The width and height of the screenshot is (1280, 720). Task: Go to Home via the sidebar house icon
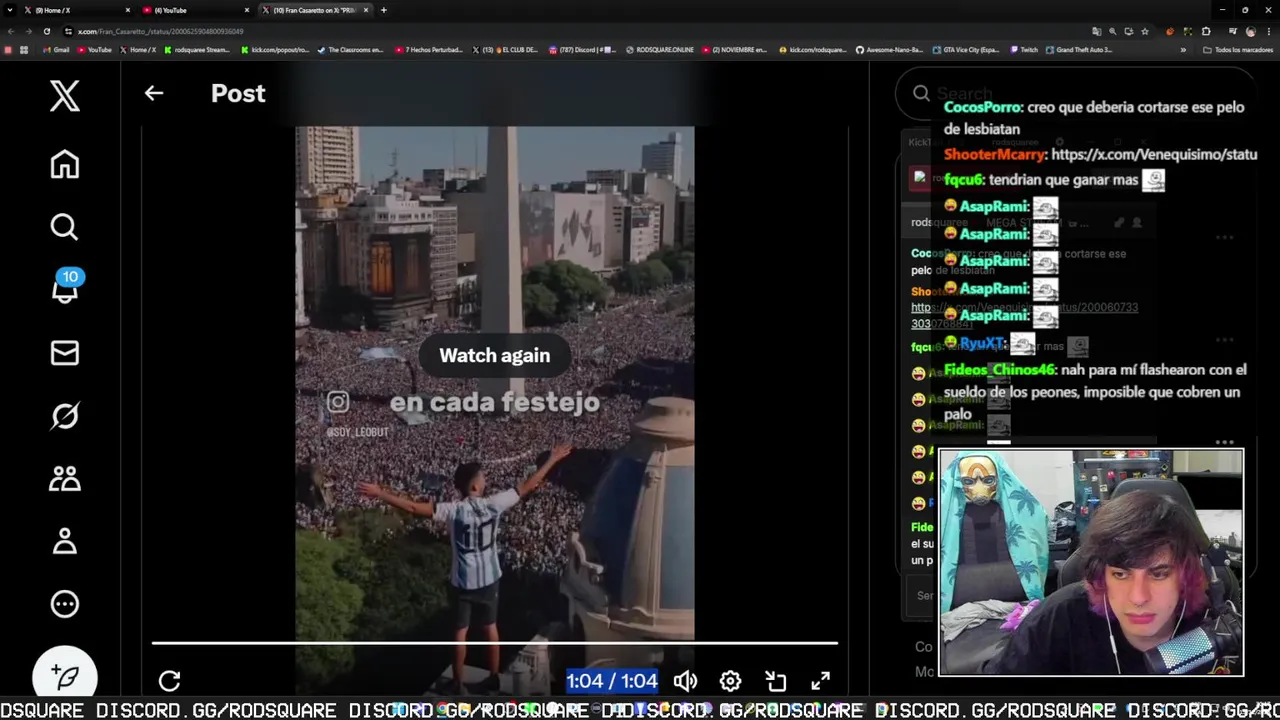pos(65,164)
